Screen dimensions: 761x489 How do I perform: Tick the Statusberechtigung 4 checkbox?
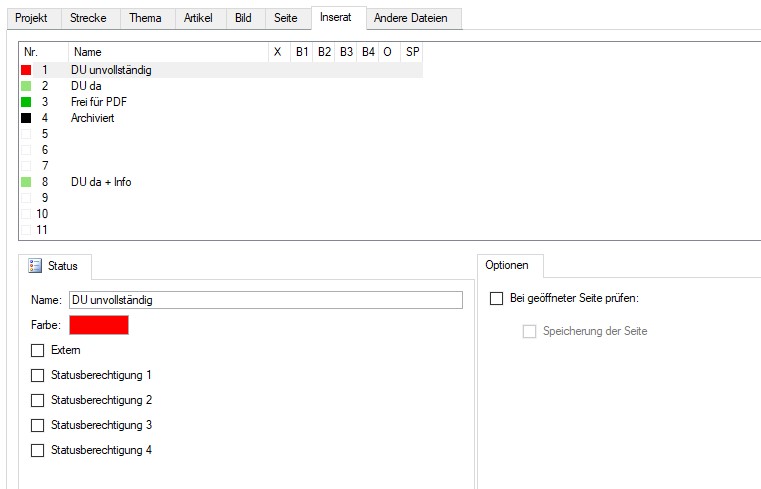(38, 450)
